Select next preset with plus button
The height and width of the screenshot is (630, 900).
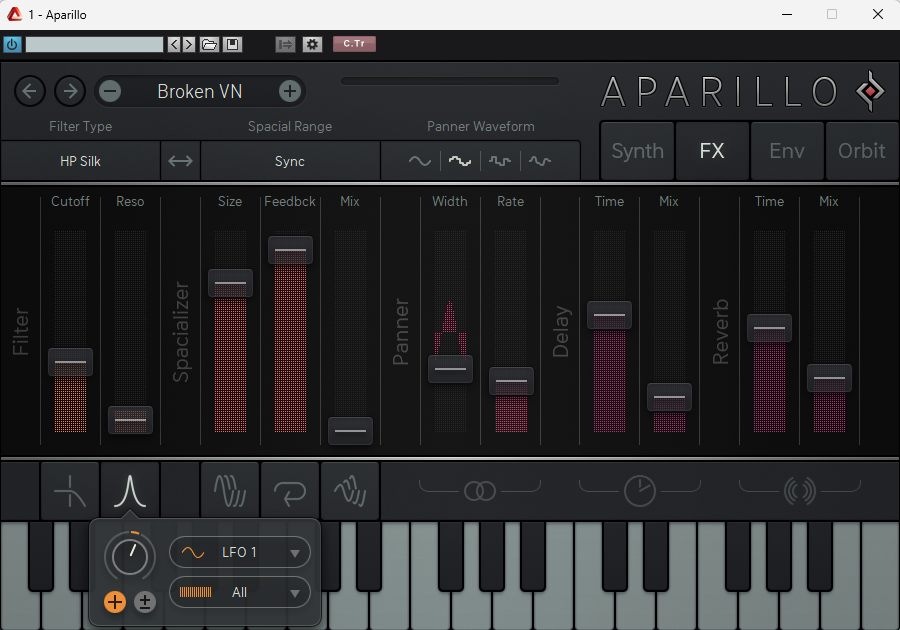(x=290, y=91)
